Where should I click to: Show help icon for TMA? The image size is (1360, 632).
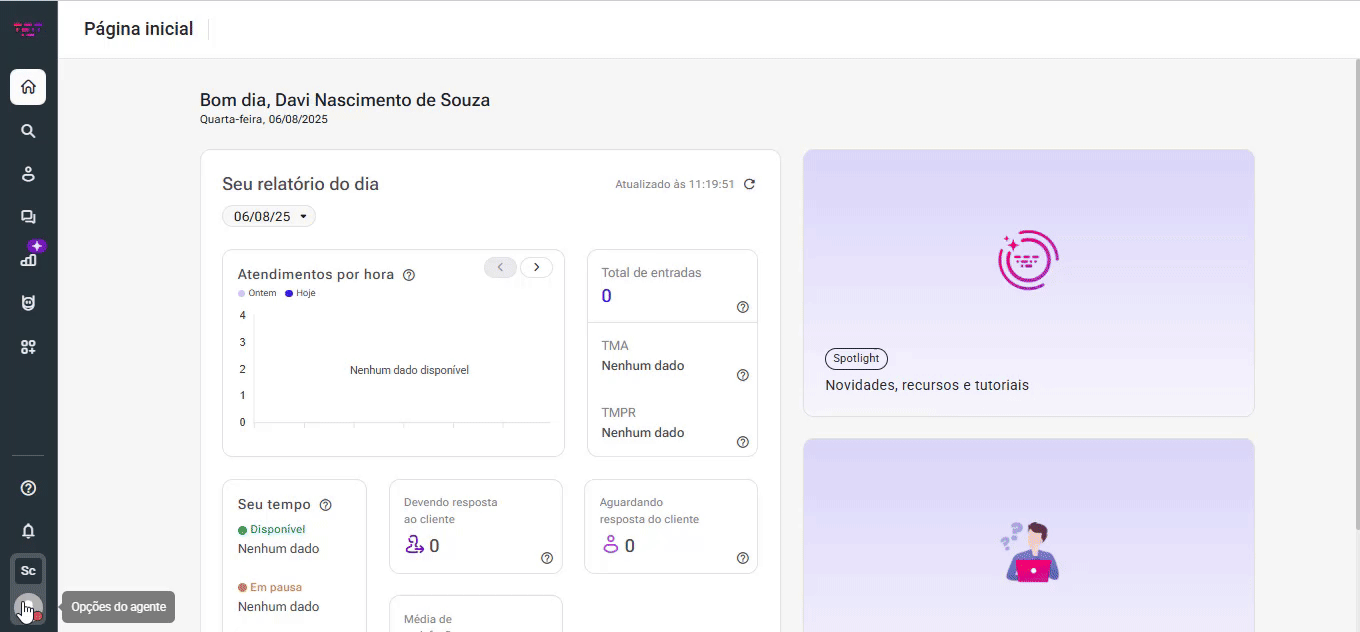coord(742,375)
